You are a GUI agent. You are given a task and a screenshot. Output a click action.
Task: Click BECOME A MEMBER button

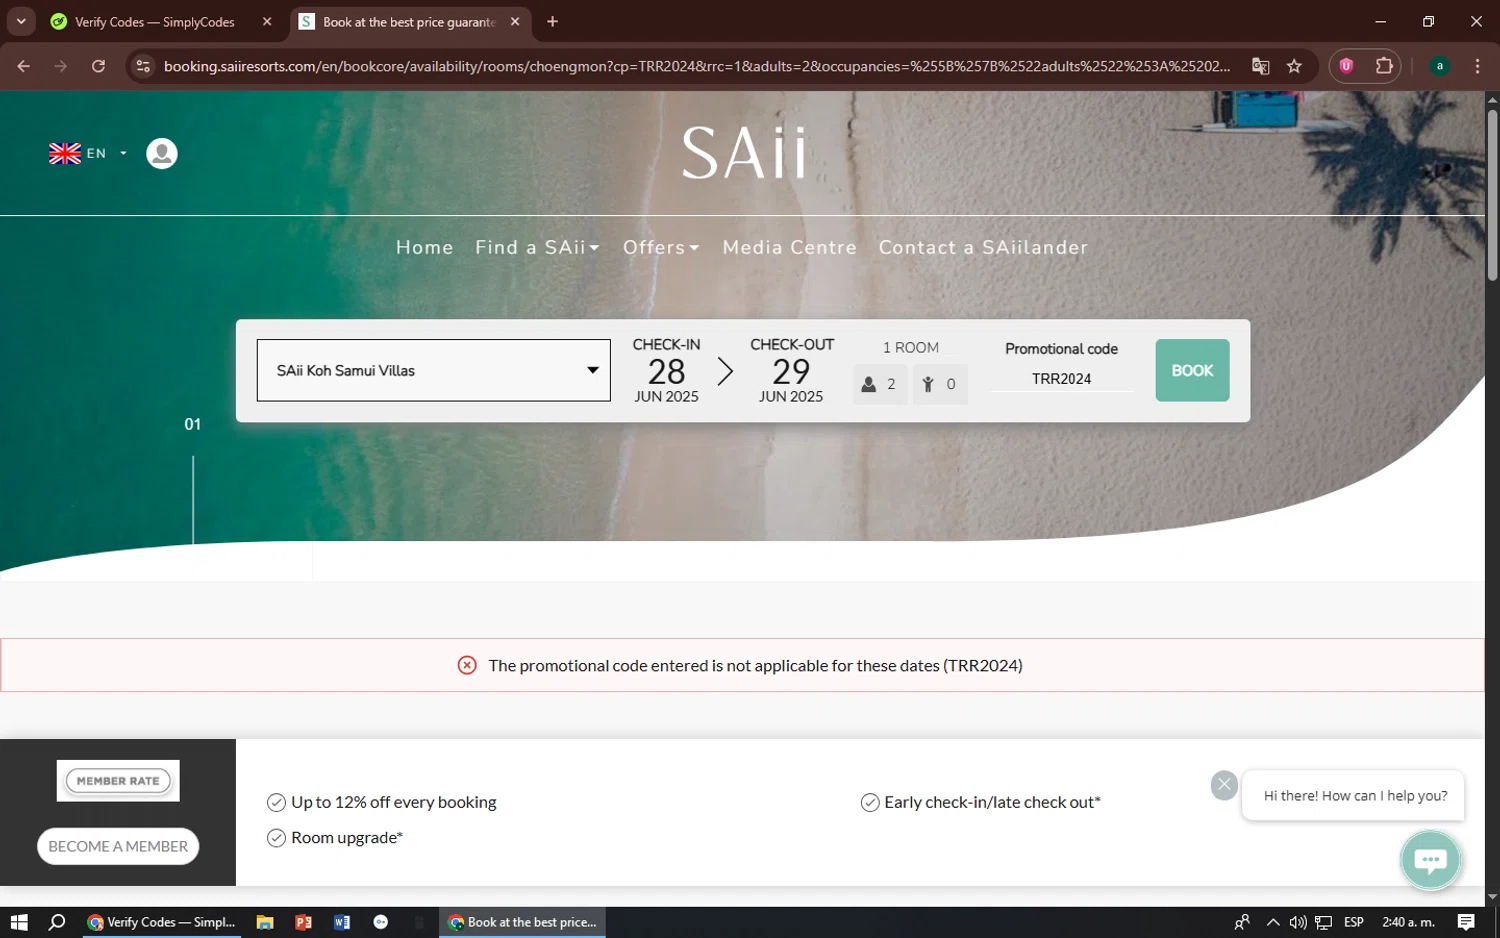coord(118,846)
